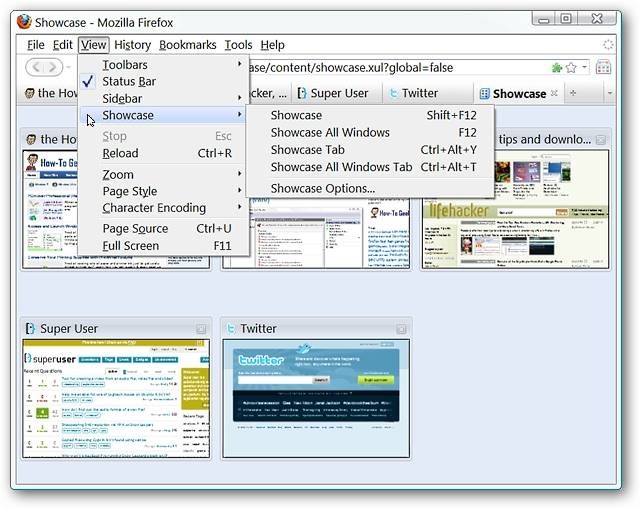Open a new tab with plus button
The height and width of the screenshot is (508, 640).
(x=573, y=93)
